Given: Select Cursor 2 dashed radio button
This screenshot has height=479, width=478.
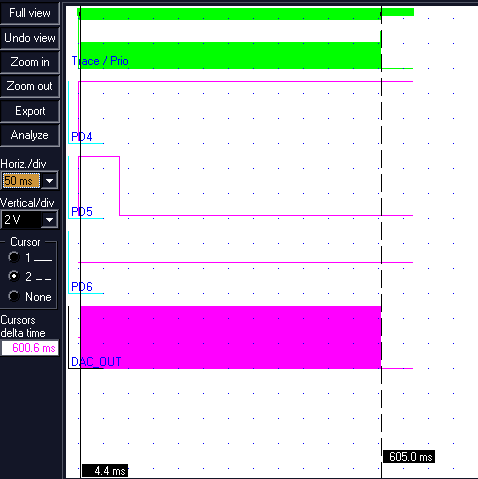Looking at the screenshot, I should [x=14, y=277].
